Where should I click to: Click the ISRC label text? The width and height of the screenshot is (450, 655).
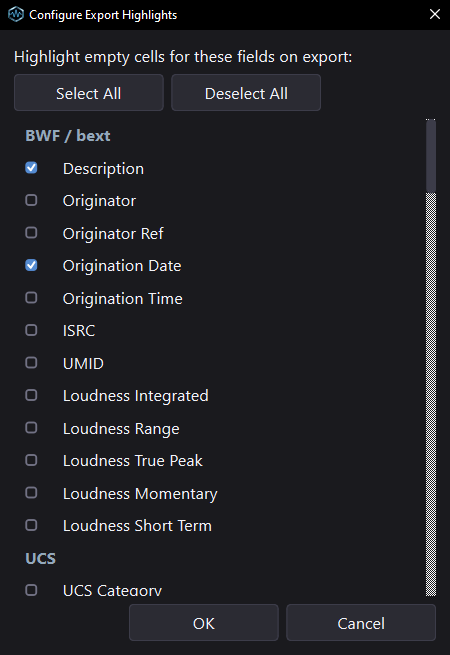click(x=79, y=331)
